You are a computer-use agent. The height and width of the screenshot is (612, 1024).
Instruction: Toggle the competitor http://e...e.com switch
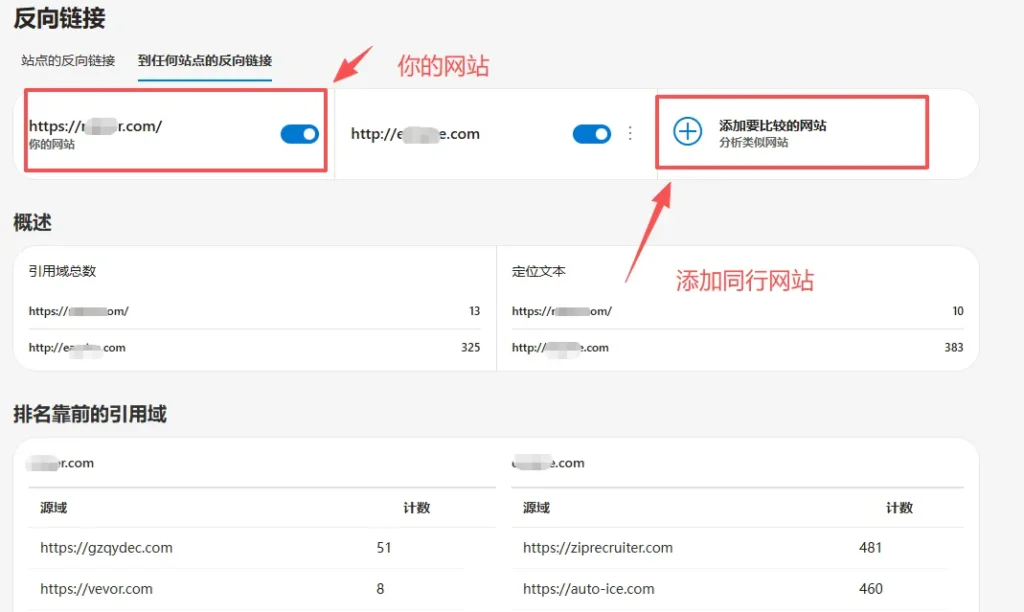coord(592,134)
